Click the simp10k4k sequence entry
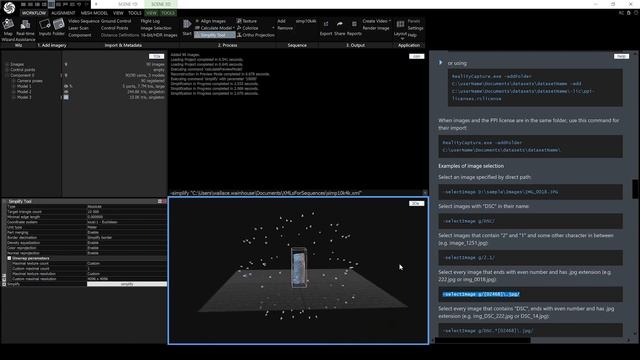Image resolution: width=640 pixels, height=360 pixels. (x=306, y=21)
